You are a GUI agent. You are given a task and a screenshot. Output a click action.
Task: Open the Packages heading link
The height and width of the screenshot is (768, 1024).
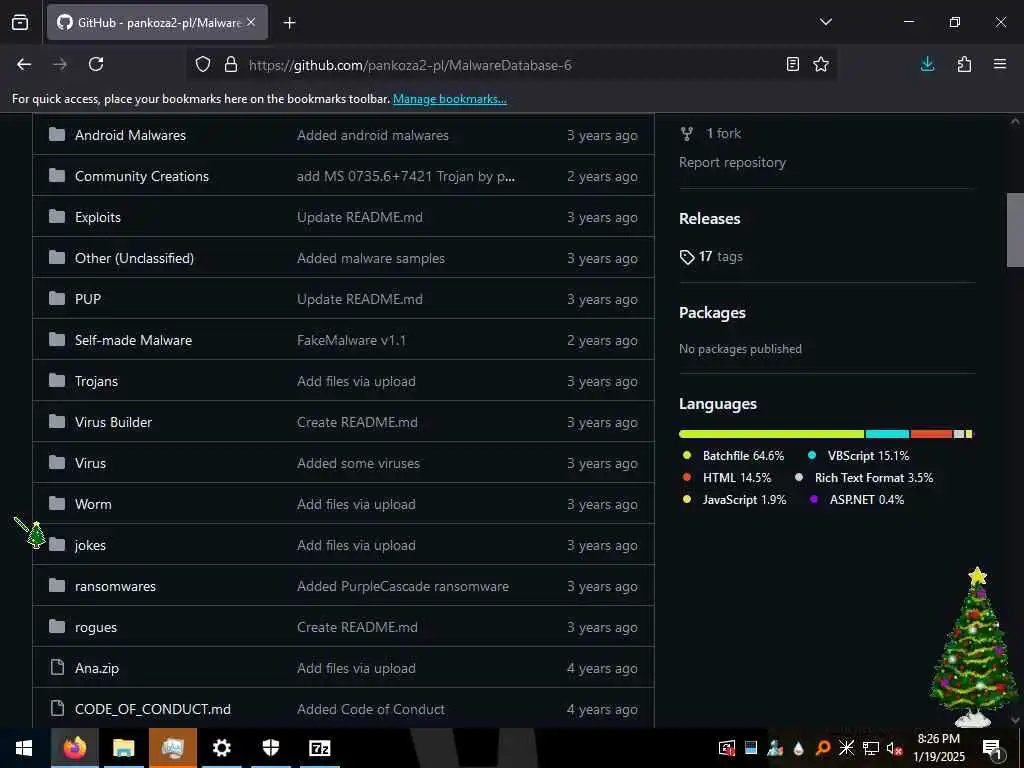coord(712,313)
